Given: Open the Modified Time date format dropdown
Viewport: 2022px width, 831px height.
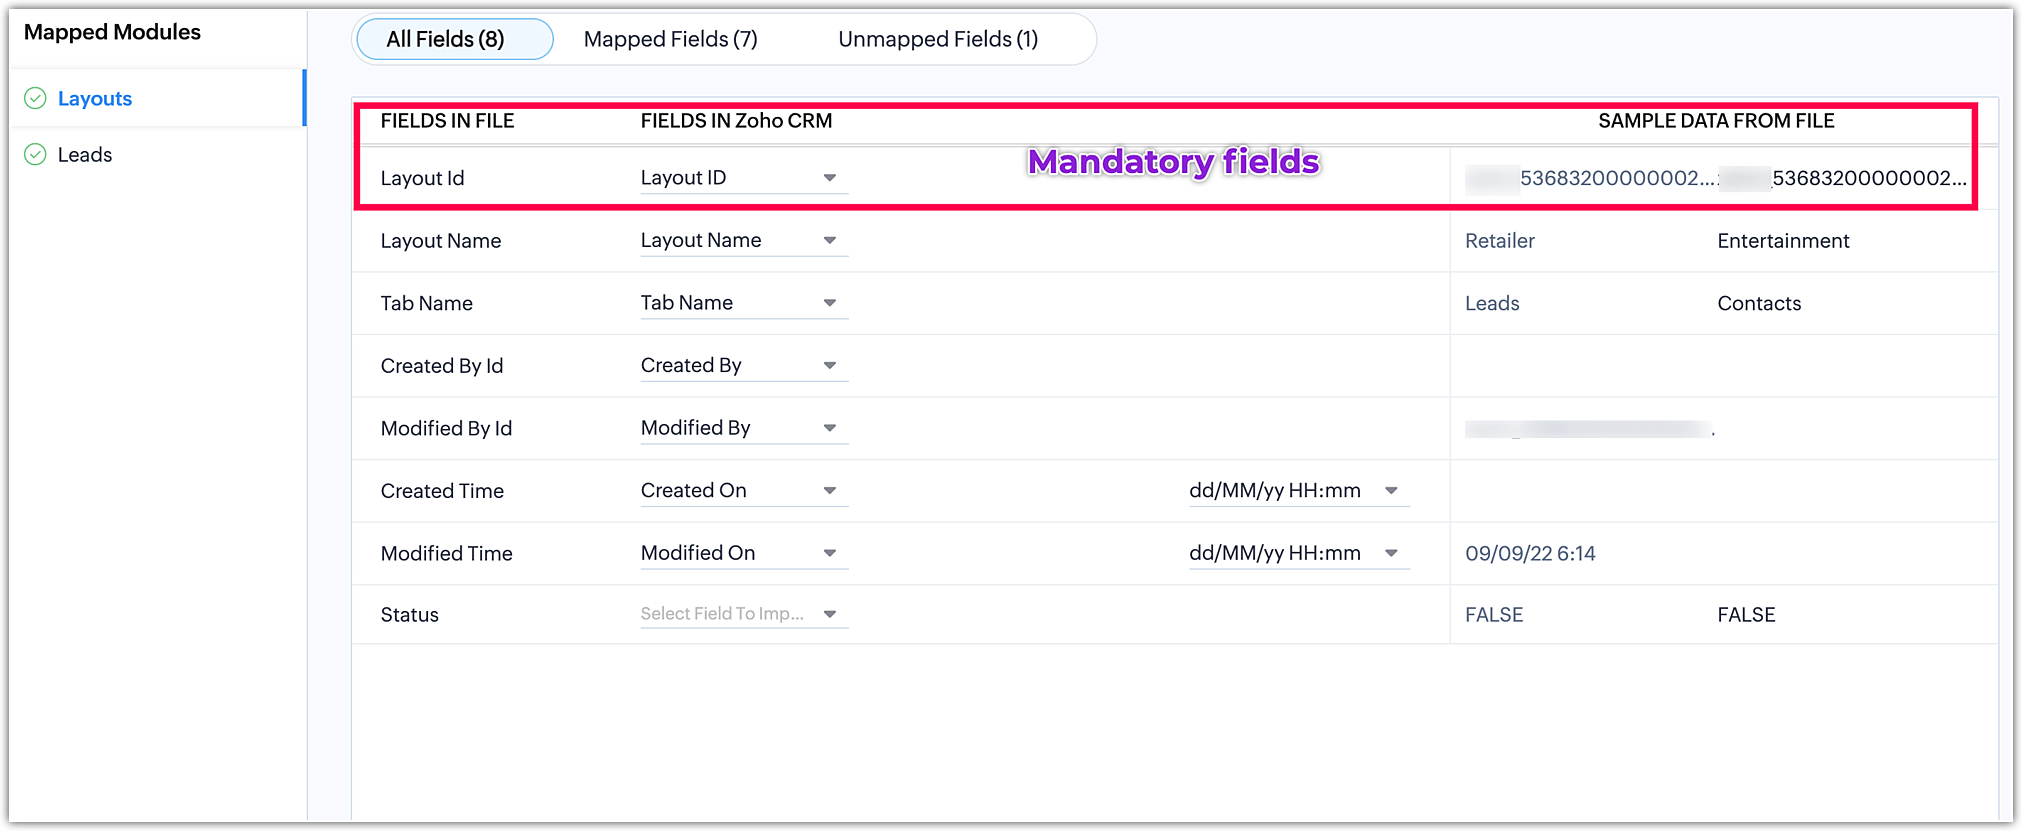Looking at the screenshot, I should (1298, 553).
